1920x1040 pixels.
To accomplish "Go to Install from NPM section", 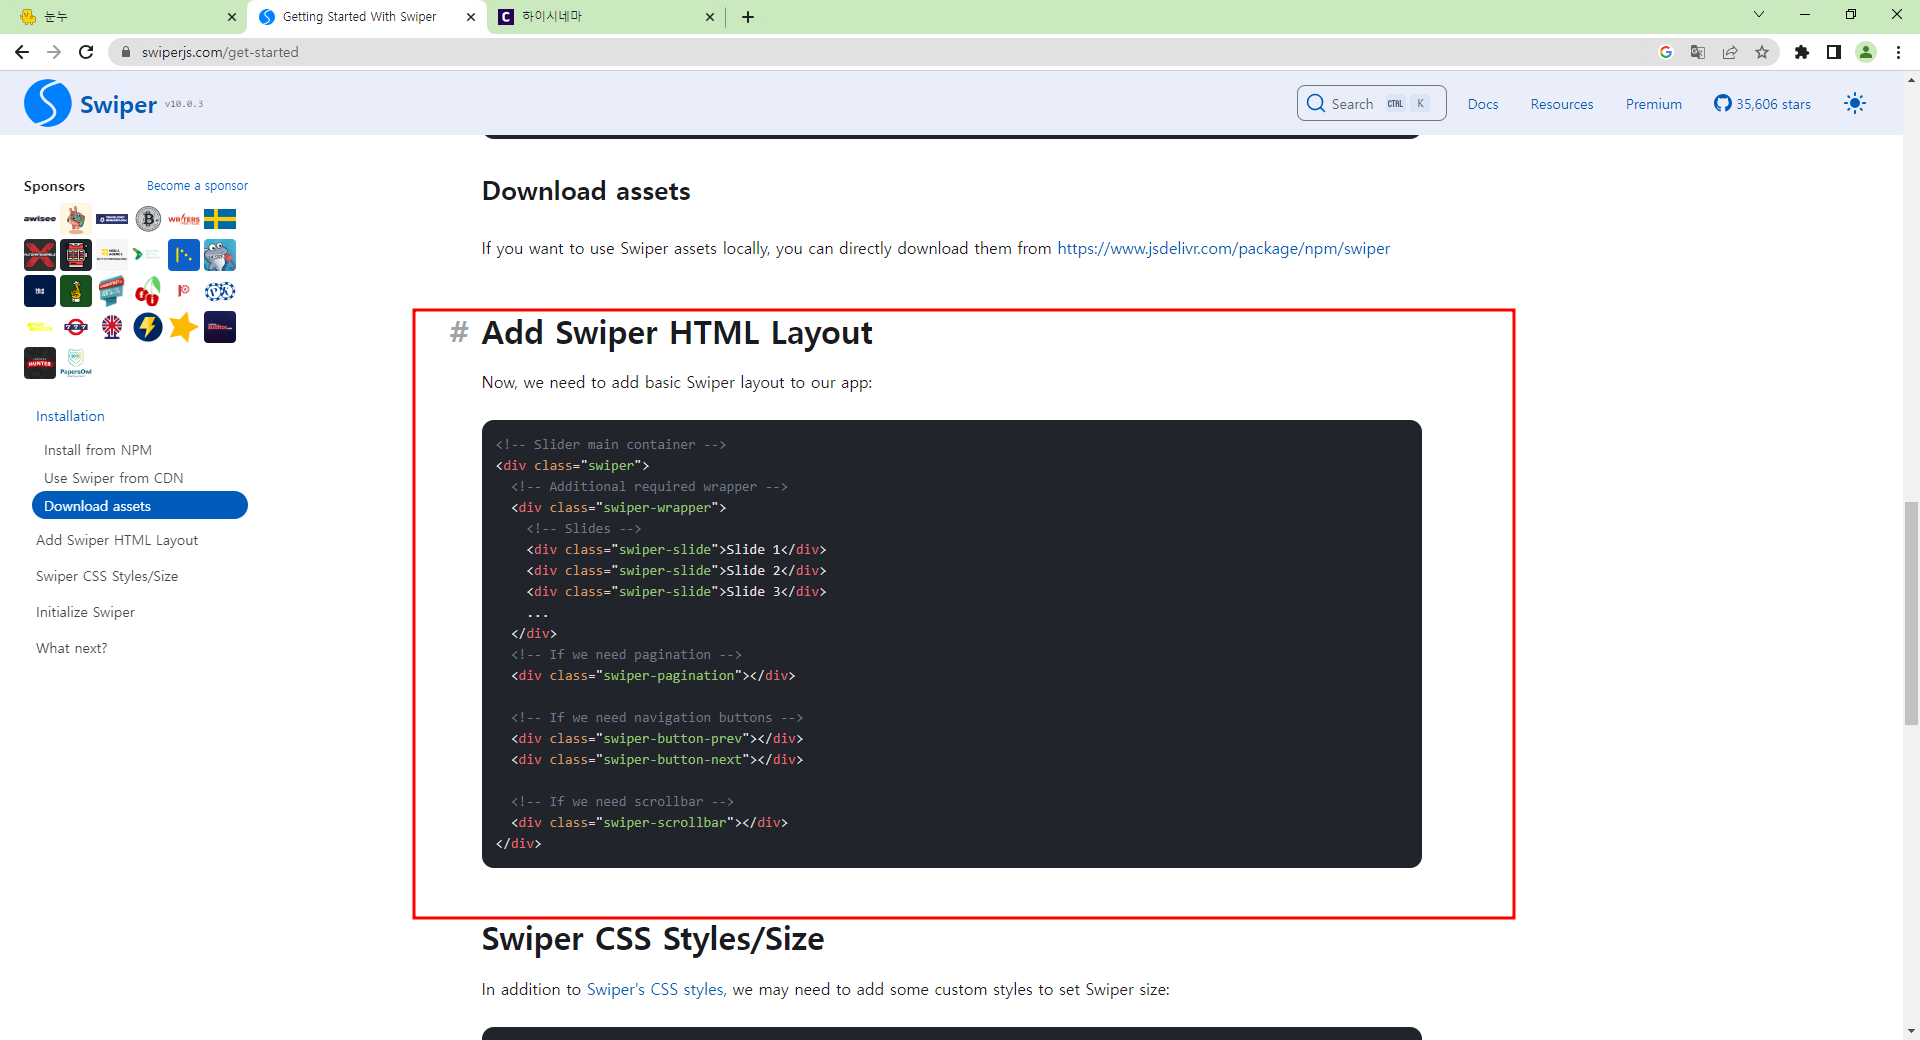I will pyautogui.click(x=98, y=450).
